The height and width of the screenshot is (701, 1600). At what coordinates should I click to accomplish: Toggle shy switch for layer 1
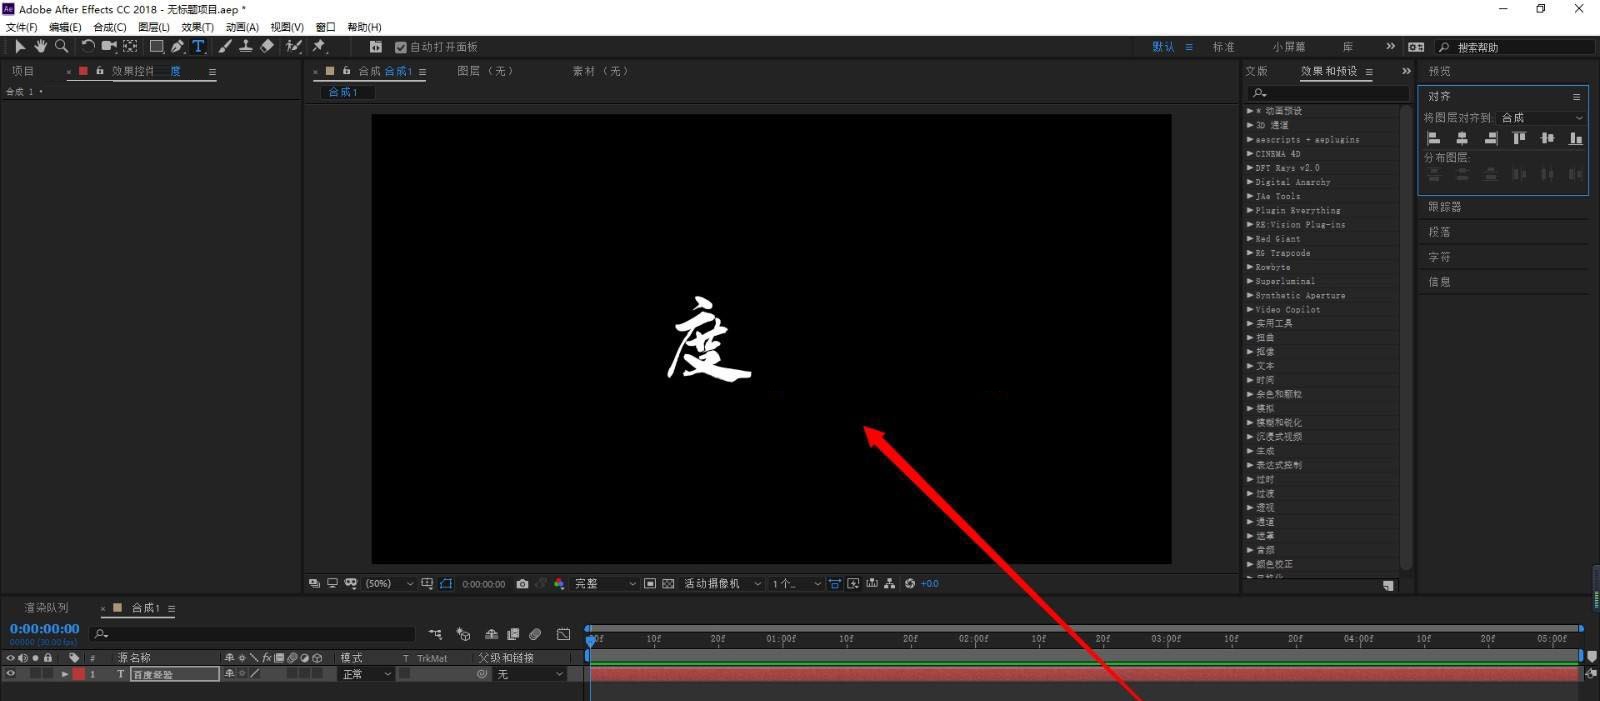click(x=229, y=674)
